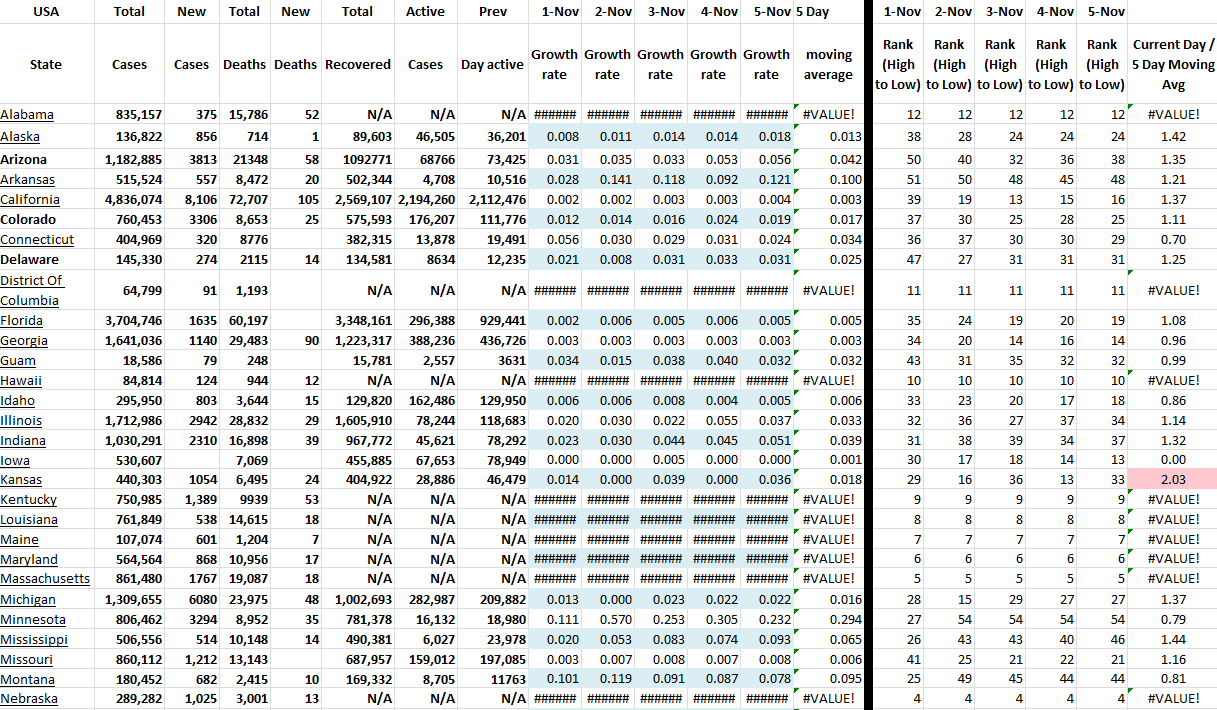Open the Guam link

[x=18, y=360]
